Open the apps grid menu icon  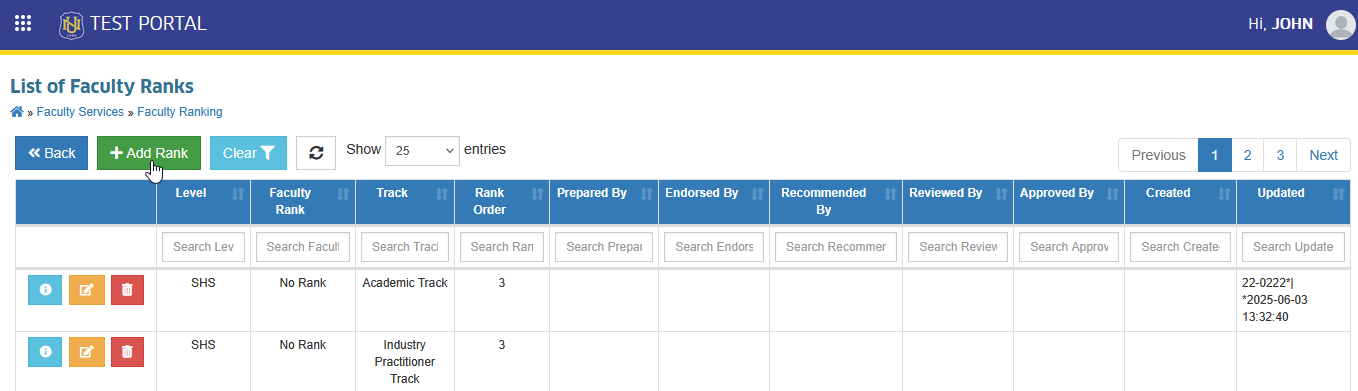pos(22,23)
